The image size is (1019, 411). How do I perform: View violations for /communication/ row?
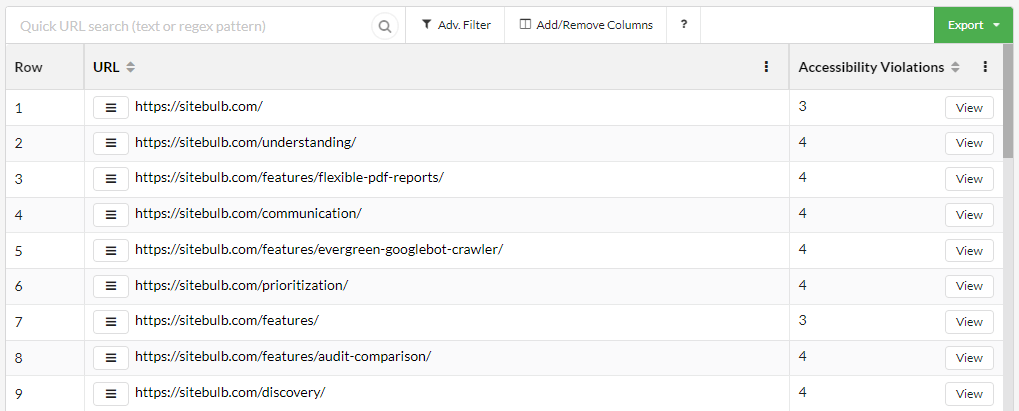[x=969, y=215]
